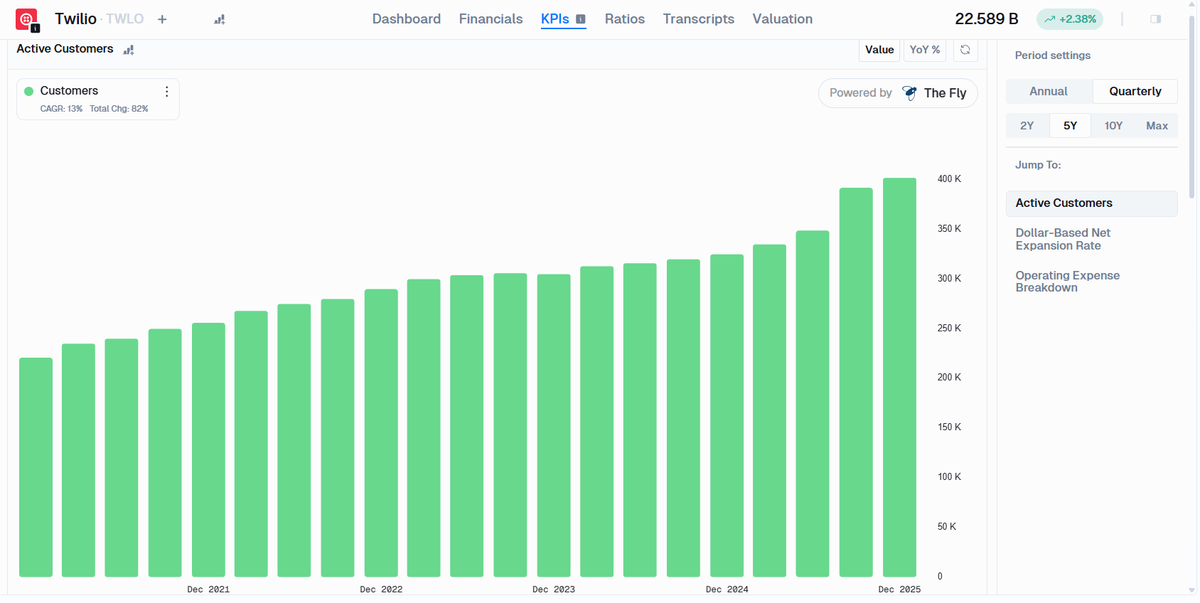The height and width of the screenshot is (603, 1200).
Task: Set time range to 5Y
Action: pos(1070,126)
